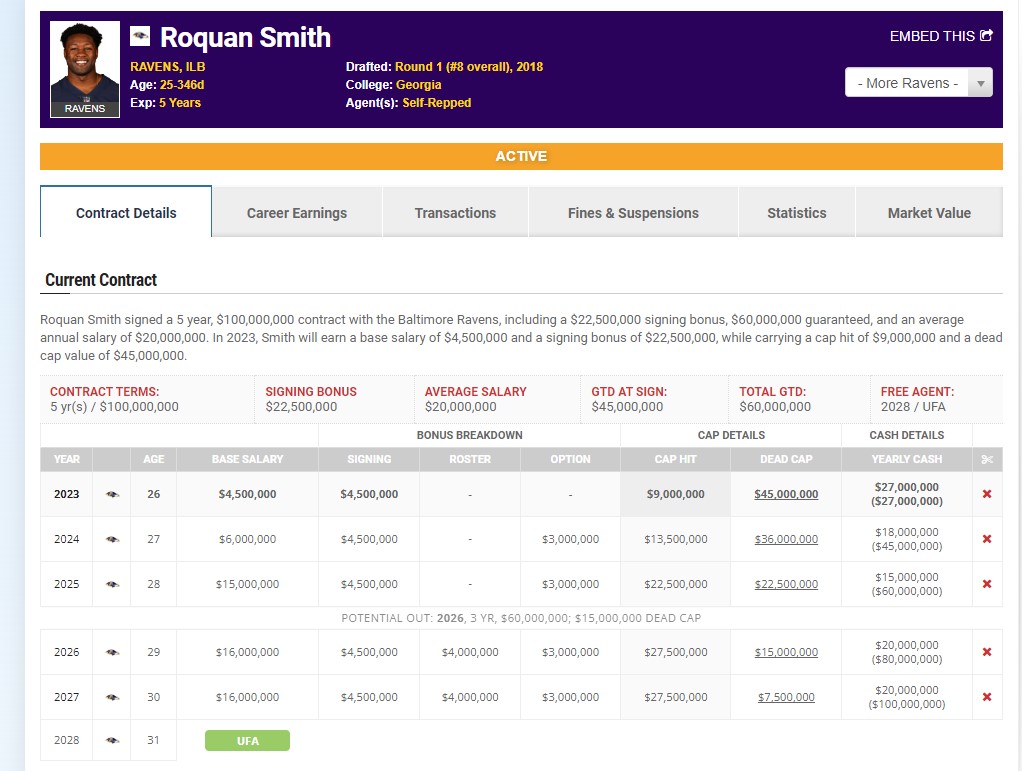
Task: Click the Ravens logo in the 2023 row
Action: coord(112,494)
